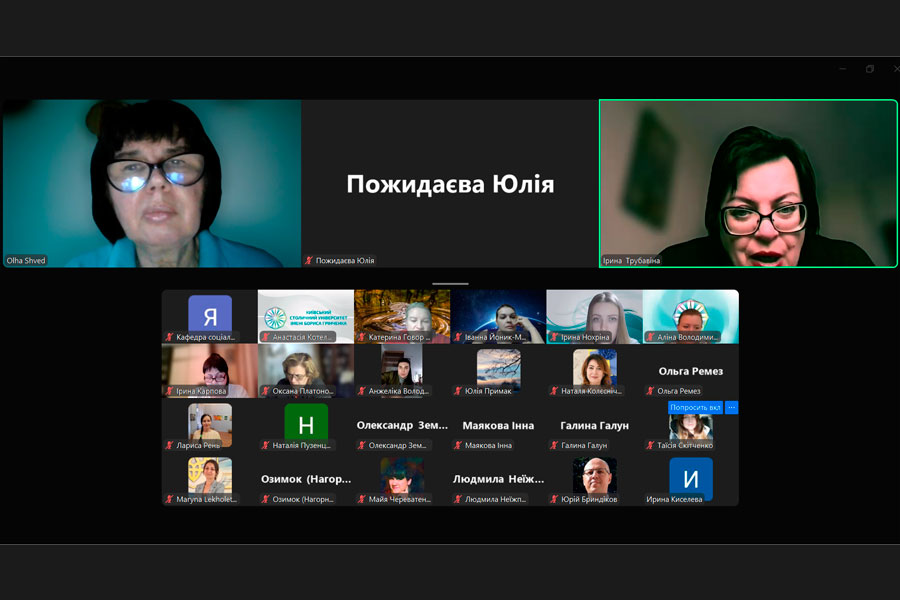Screen dimensions: 900x600
Task: Click the large Маякова Інна name text
Action: (x=498, y=425)
